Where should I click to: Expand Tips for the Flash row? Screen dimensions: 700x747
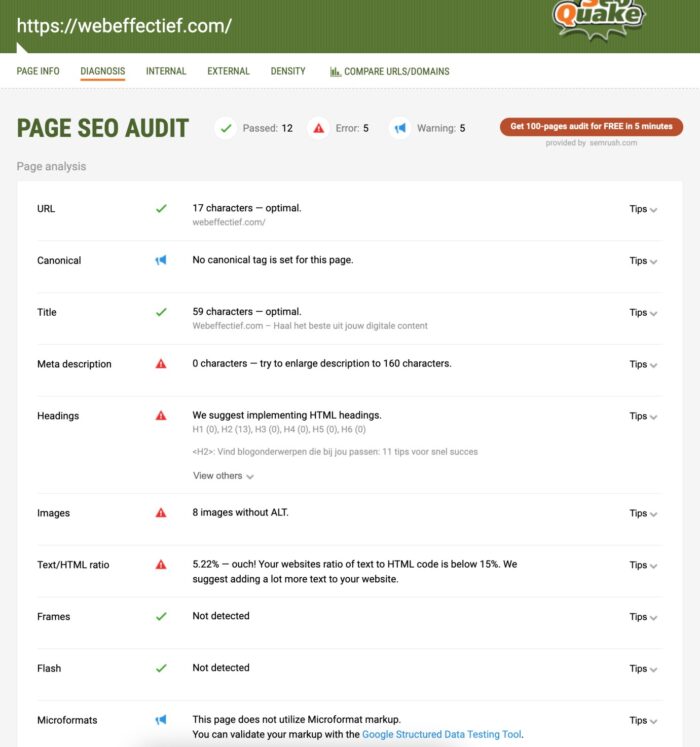[643, 669]
